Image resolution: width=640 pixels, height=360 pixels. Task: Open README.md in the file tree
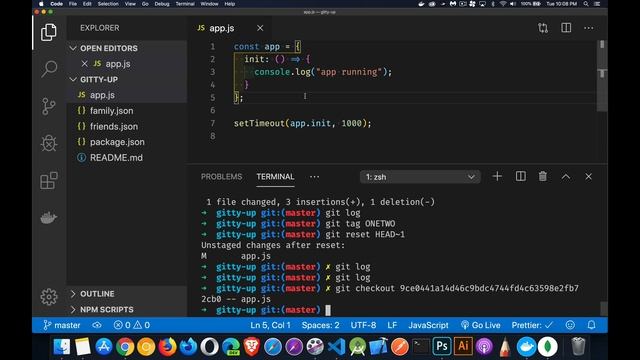tap(127, 158)
